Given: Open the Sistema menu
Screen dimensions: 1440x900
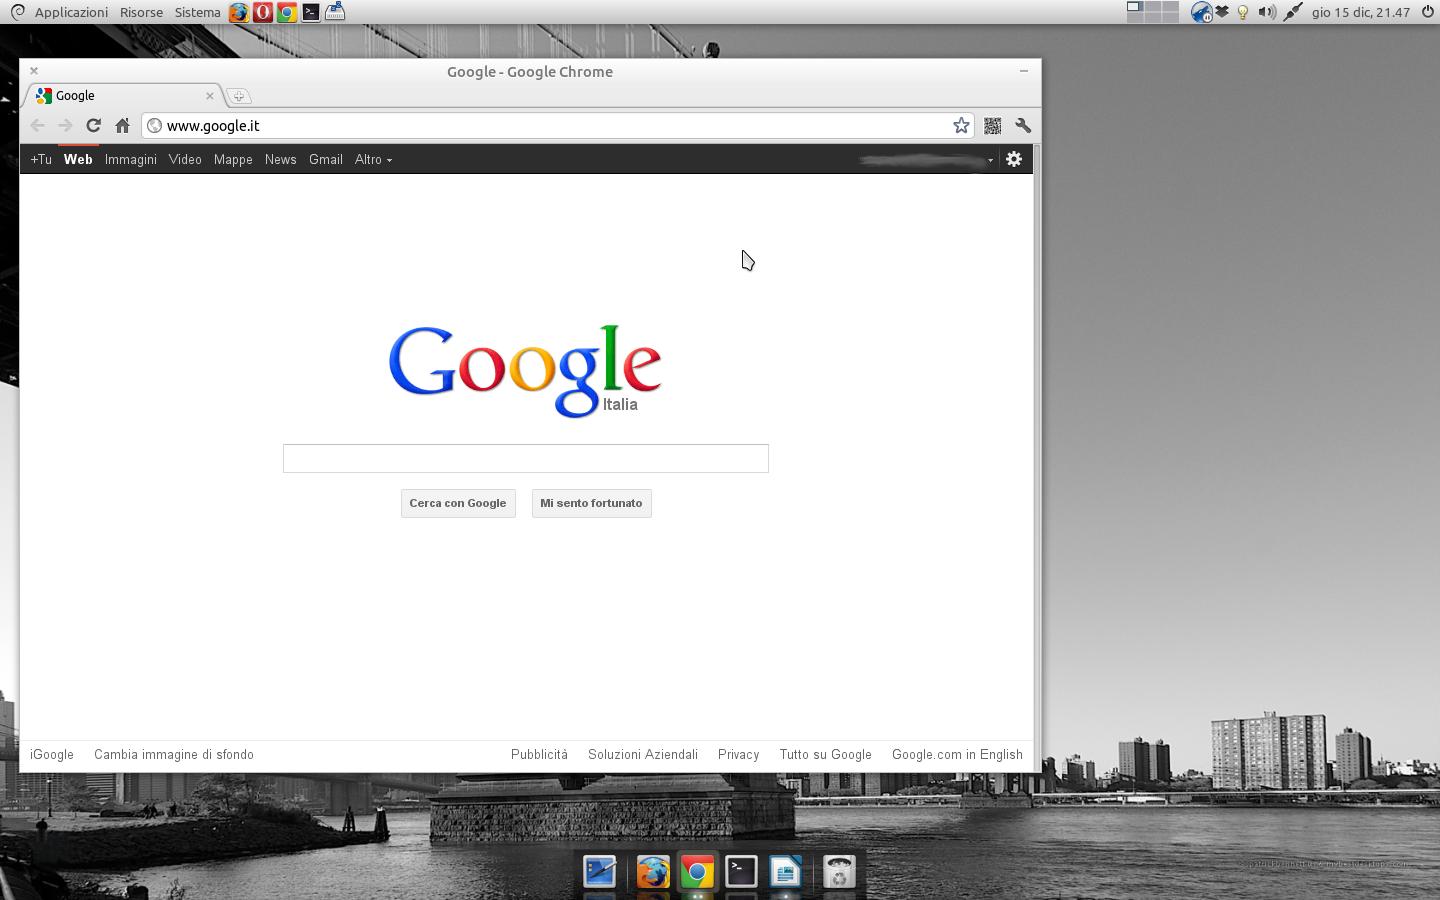Looking at the screenshot, I should tap(197, 12).
